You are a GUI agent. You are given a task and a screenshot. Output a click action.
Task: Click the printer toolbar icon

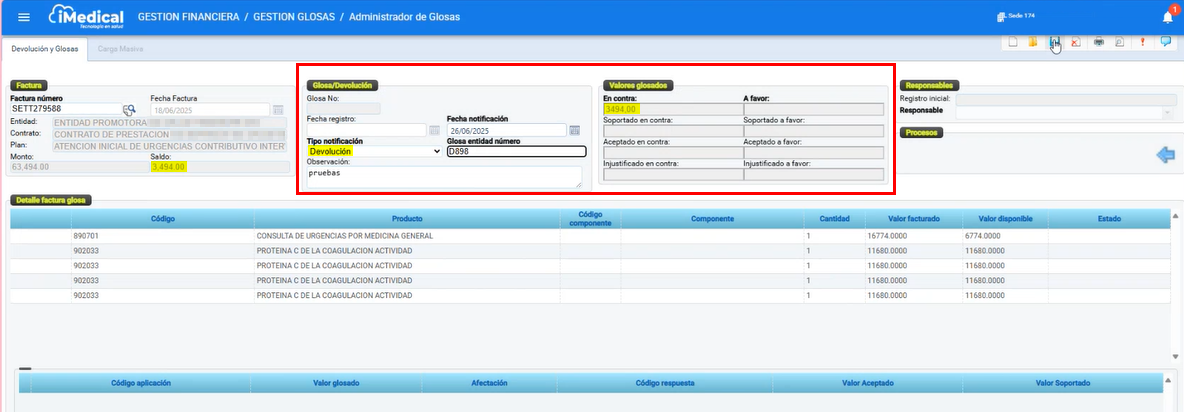(x=1099, y=42)
